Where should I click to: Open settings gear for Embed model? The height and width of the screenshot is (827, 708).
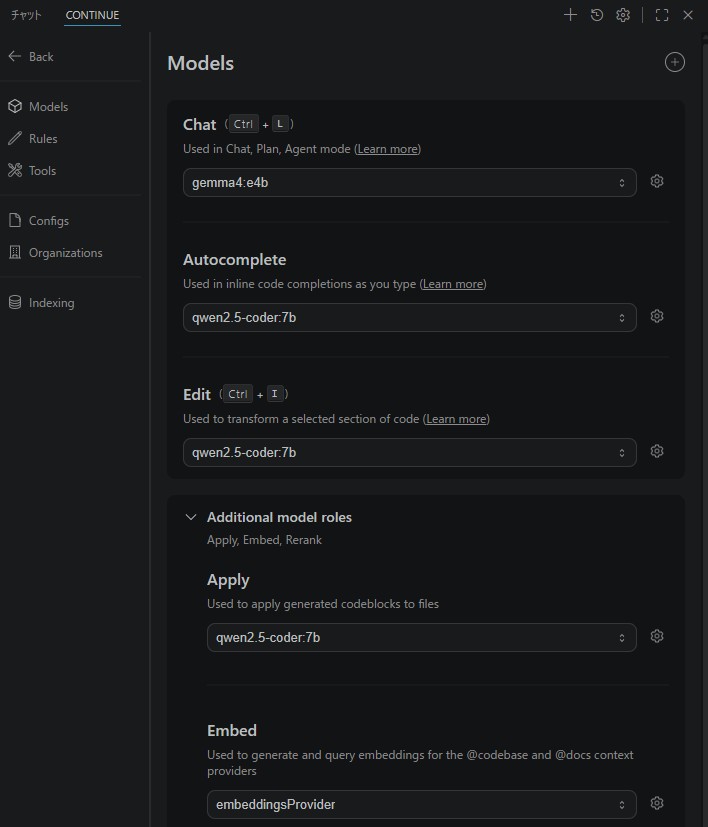[x=657, y=804]
